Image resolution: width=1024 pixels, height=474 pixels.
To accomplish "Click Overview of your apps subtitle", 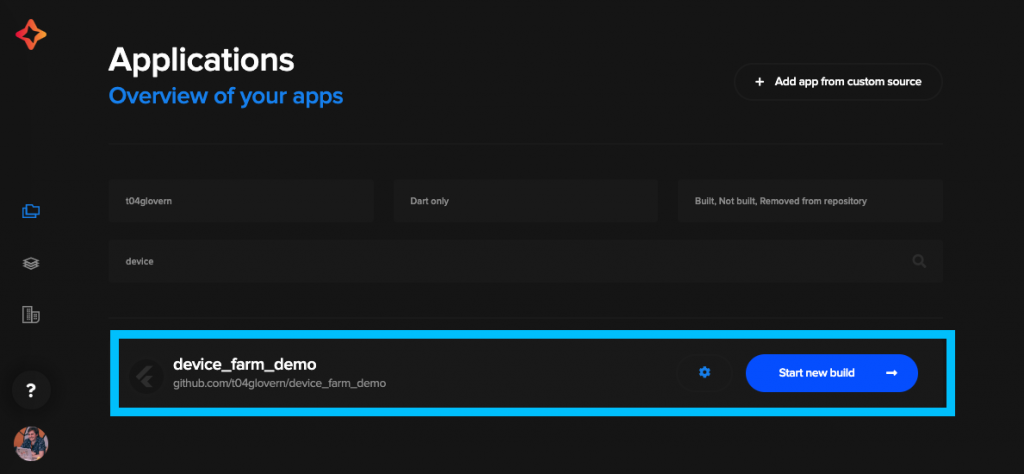I will point(226,96).
